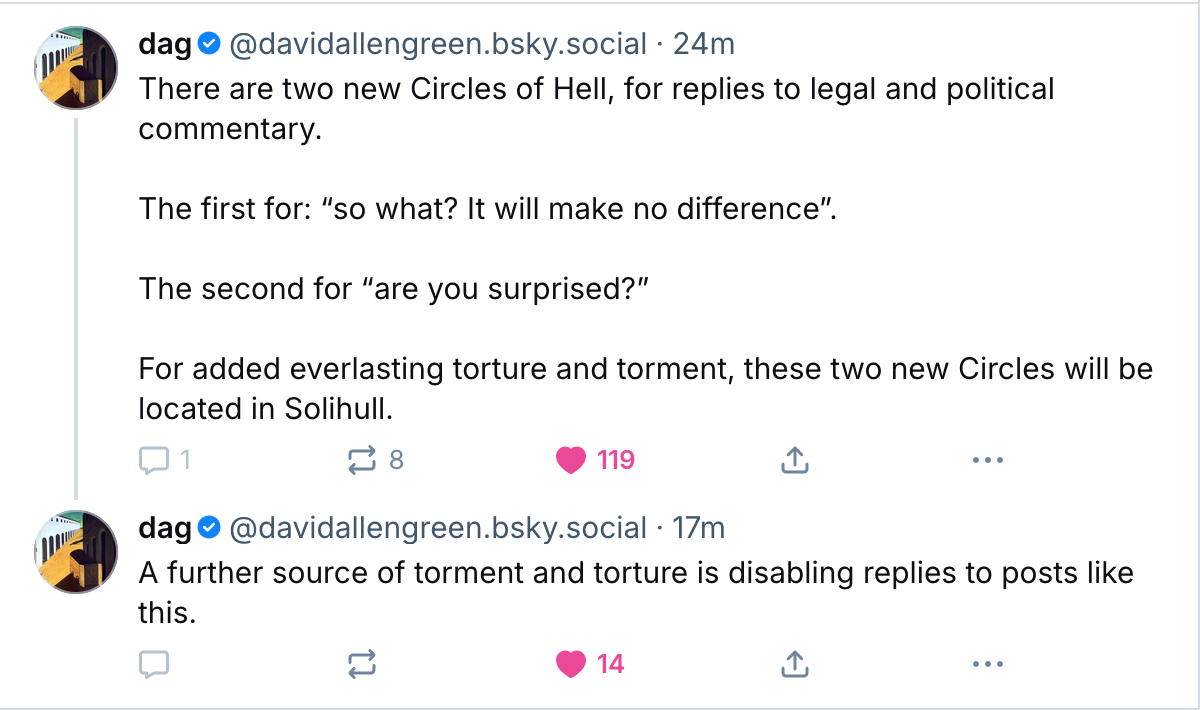Open the post about disabling replies
Image resolution: width=1200 pixels, height=710 pixels.
[635, 574]
